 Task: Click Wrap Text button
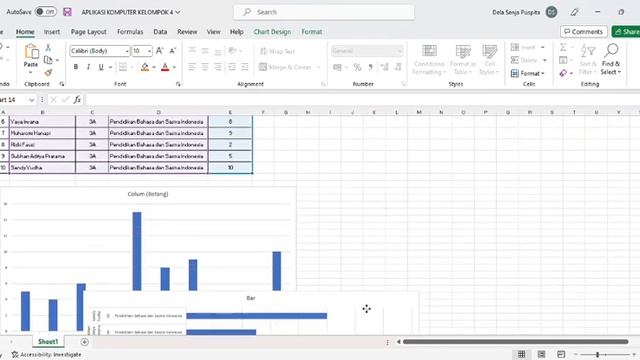(277, 51)
